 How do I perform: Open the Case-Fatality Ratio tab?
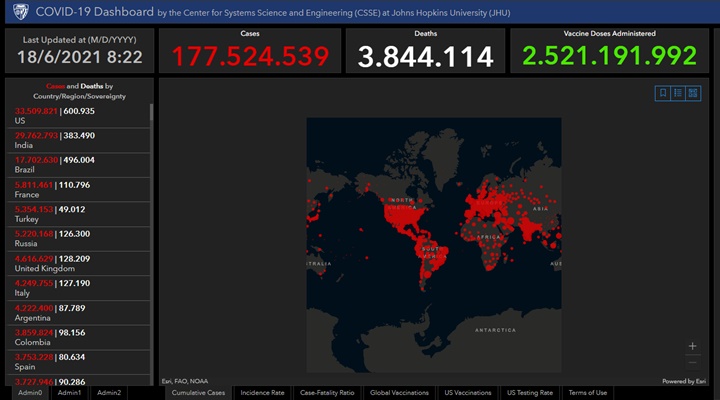pyautogui.click(x=327, y=393)
